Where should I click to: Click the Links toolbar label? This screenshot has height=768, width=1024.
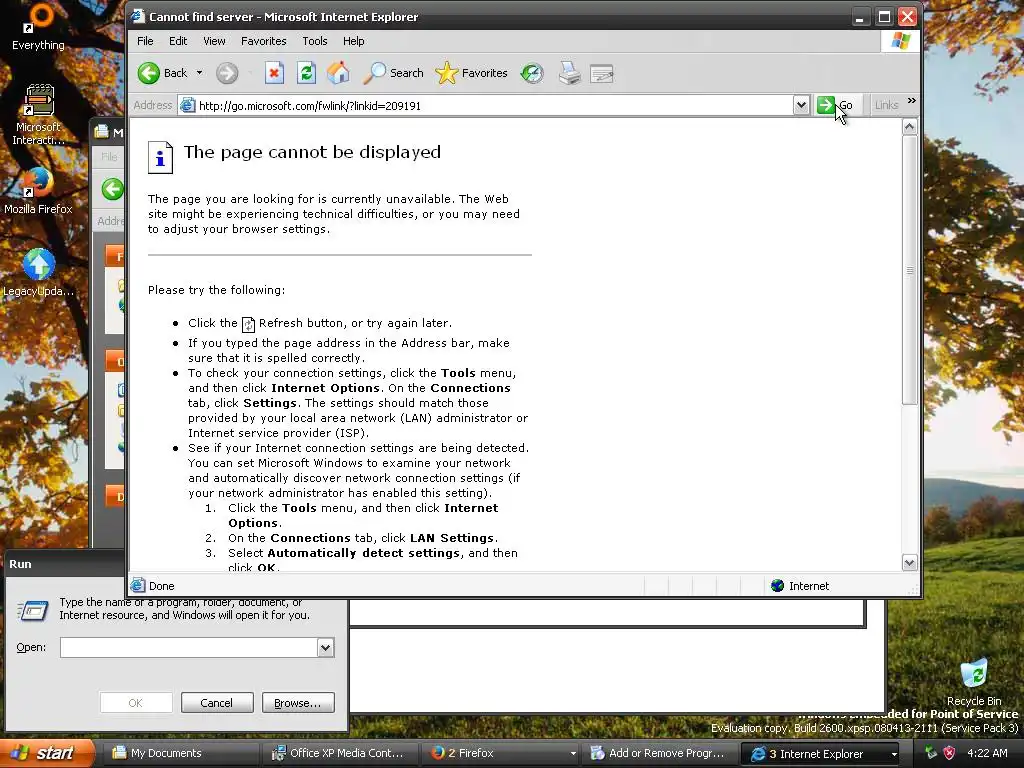886,105
